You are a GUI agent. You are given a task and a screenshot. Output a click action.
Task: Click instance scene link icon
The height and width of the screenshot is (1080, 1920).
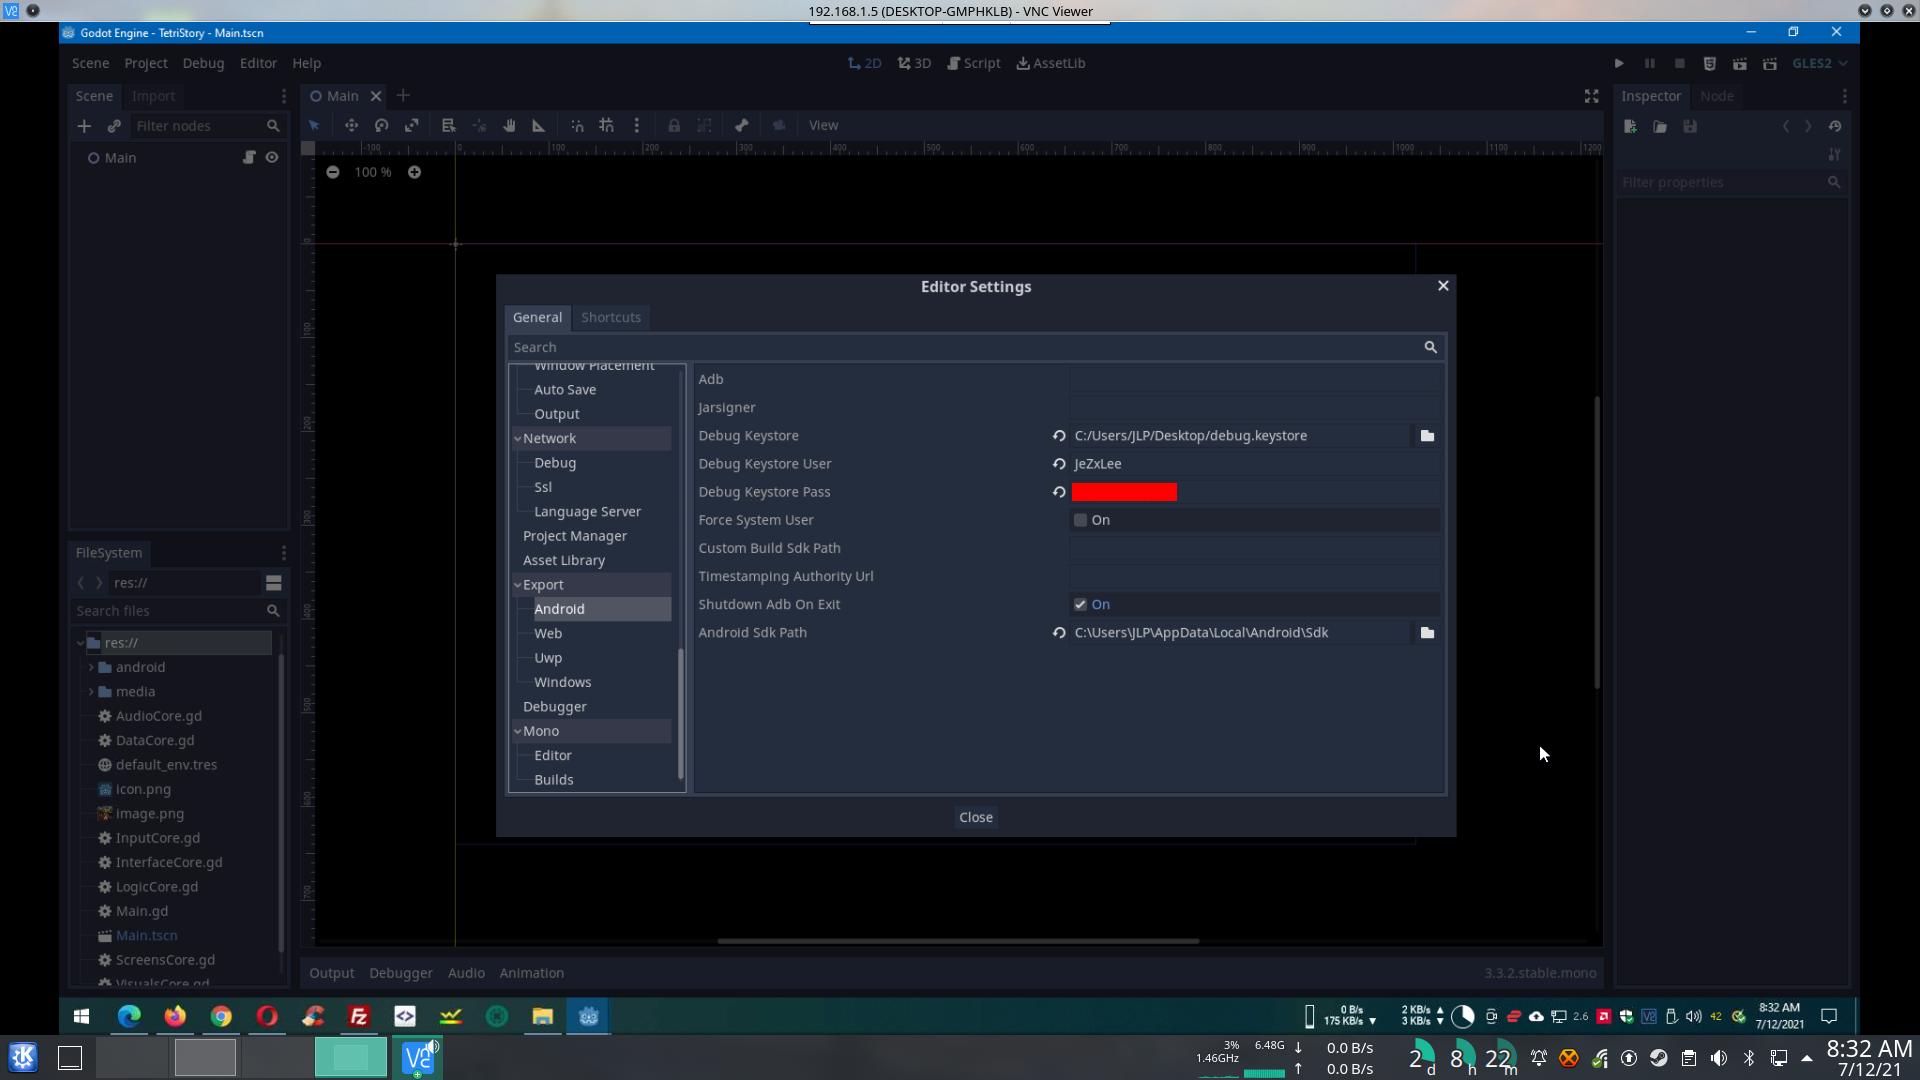(x=114, y=126)
